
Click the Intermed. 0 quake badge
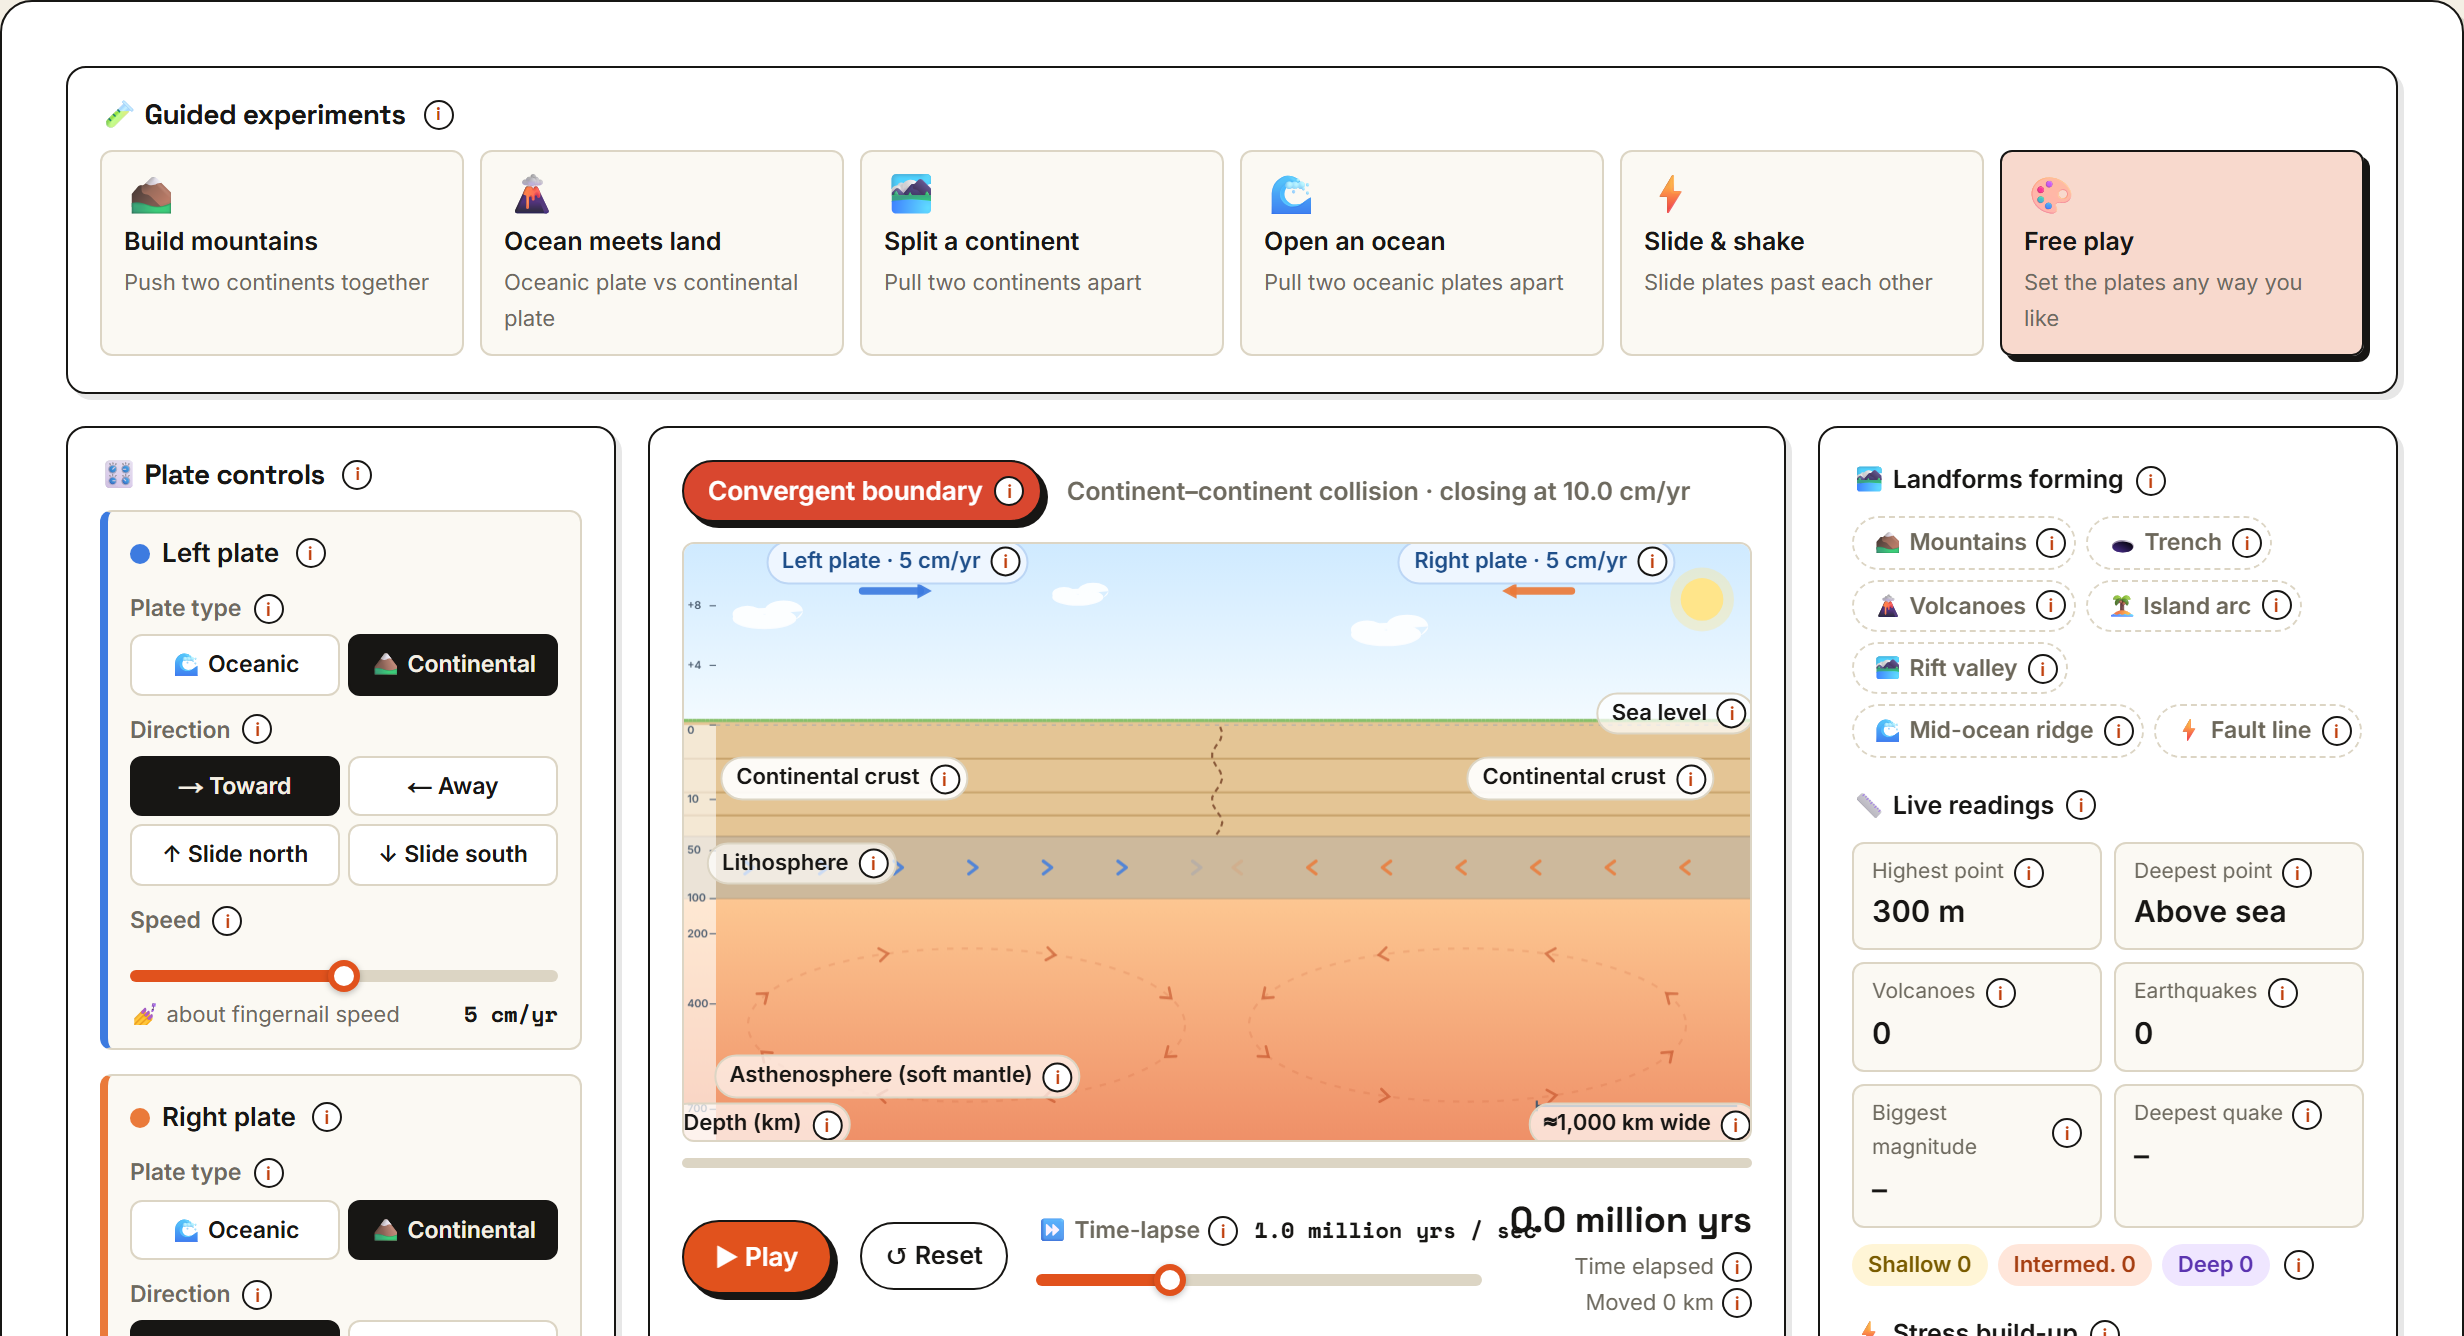click(2073, 1265)
